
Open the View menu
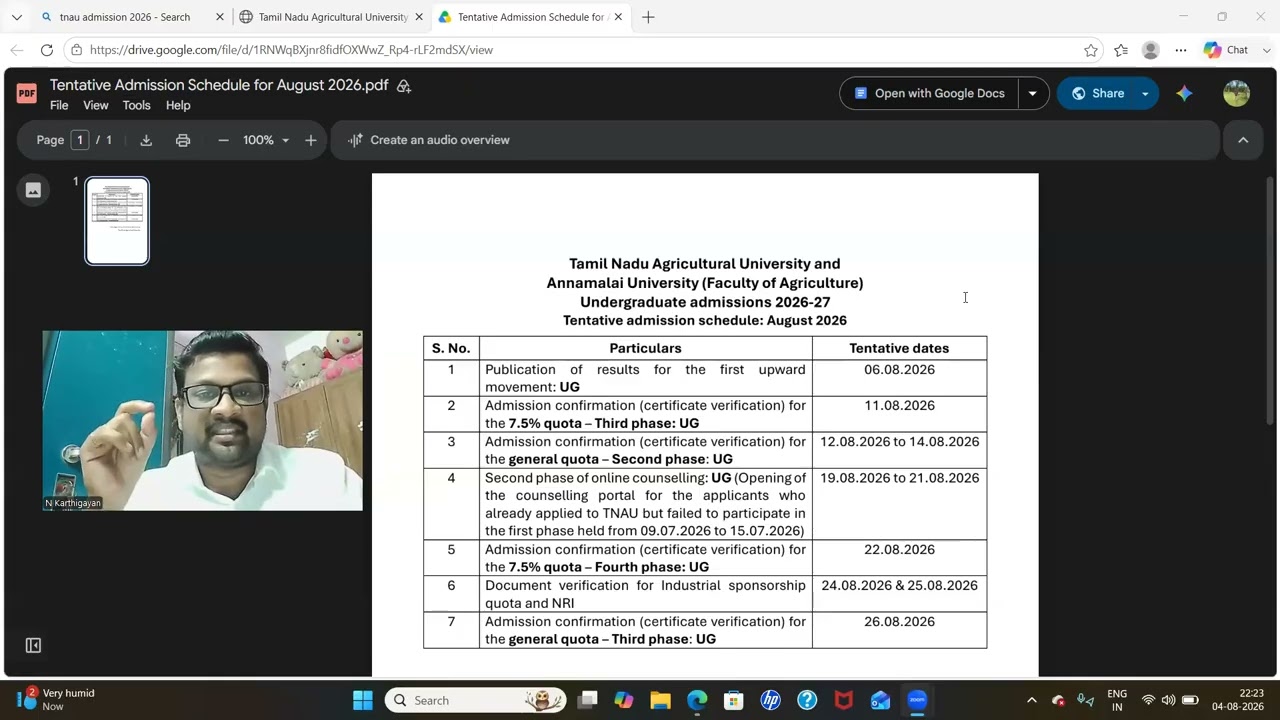(x=96, y=105)
